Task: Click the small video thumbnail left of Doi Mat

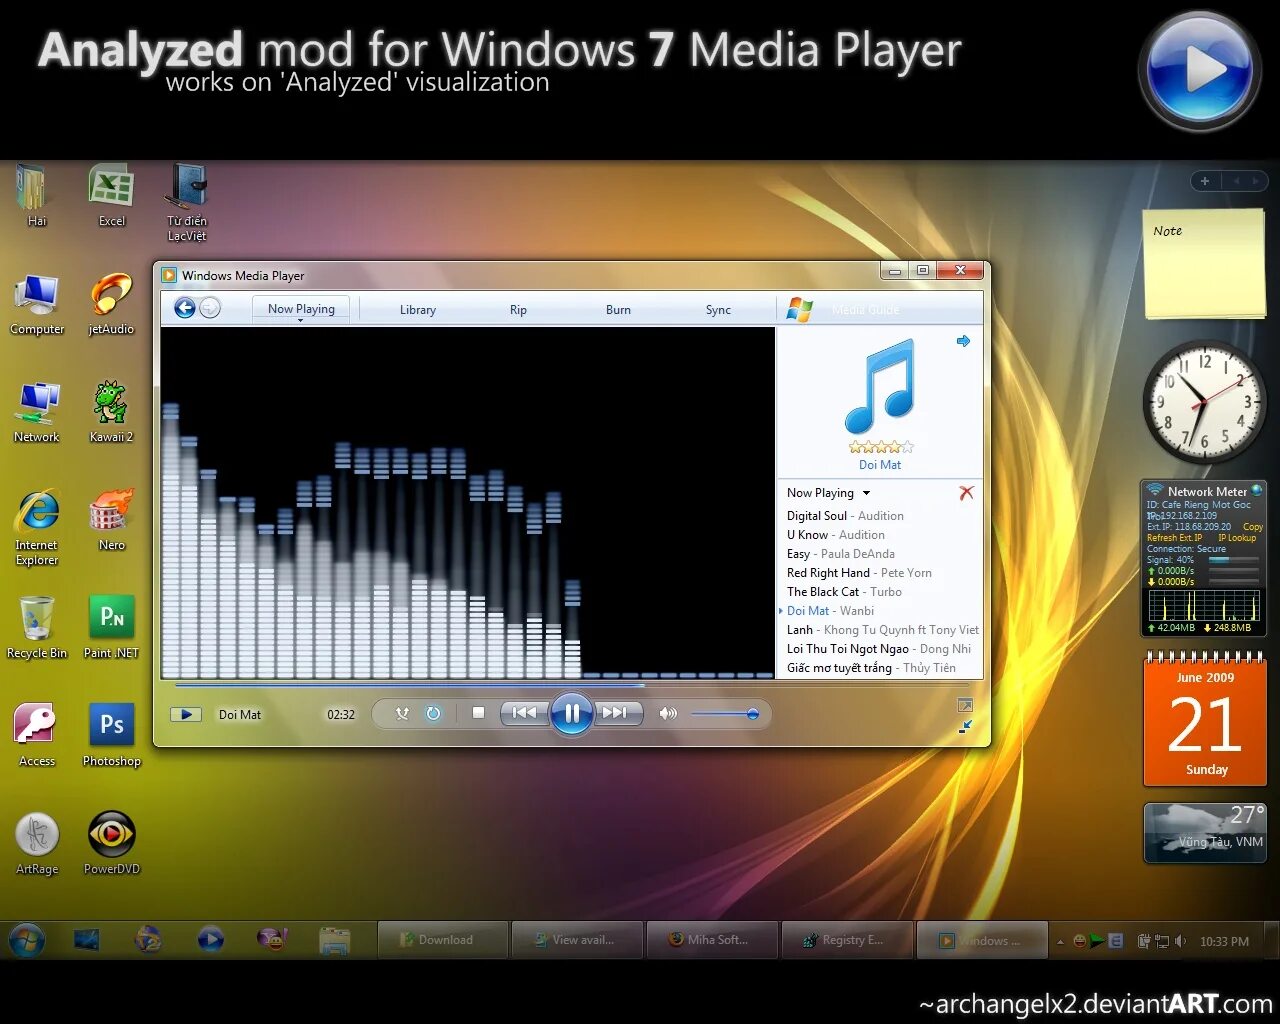Action: tap(186, 714)
